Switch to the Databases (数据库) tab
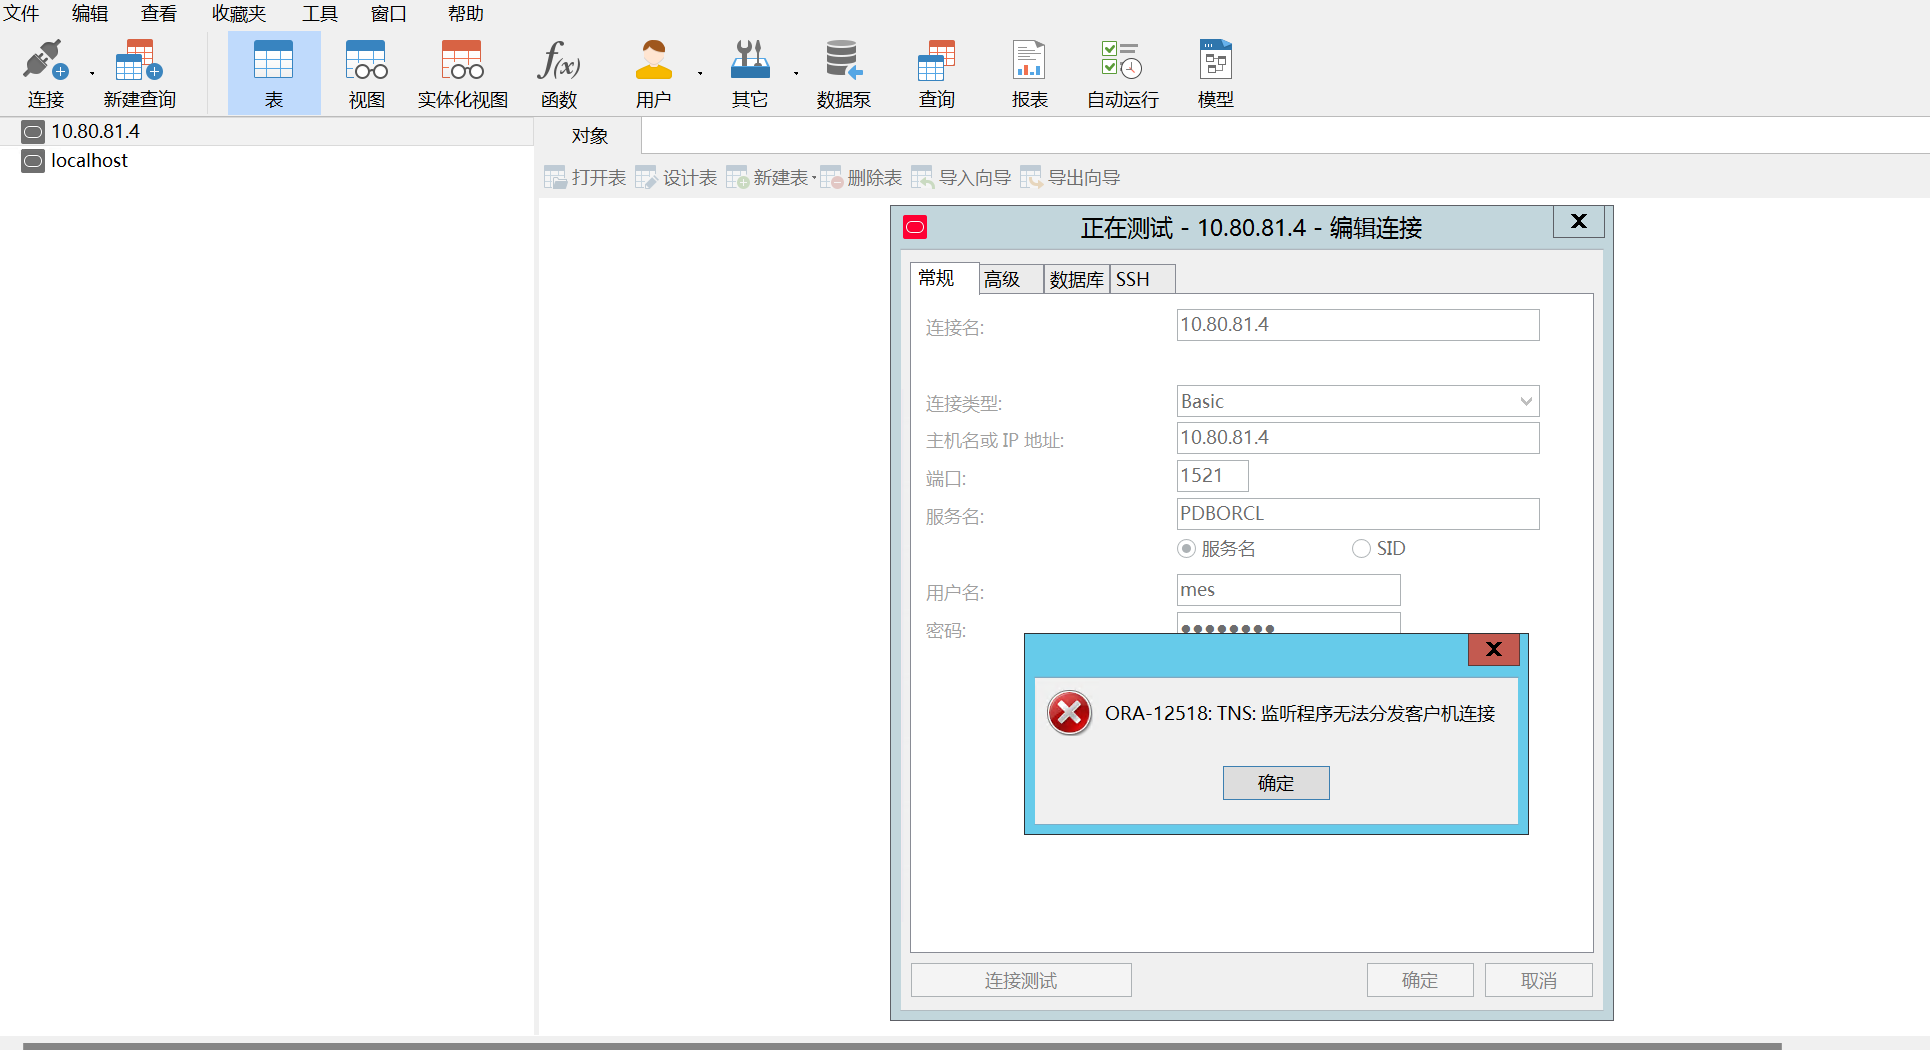The image size is (1930, 1050). pos(1076,279)
